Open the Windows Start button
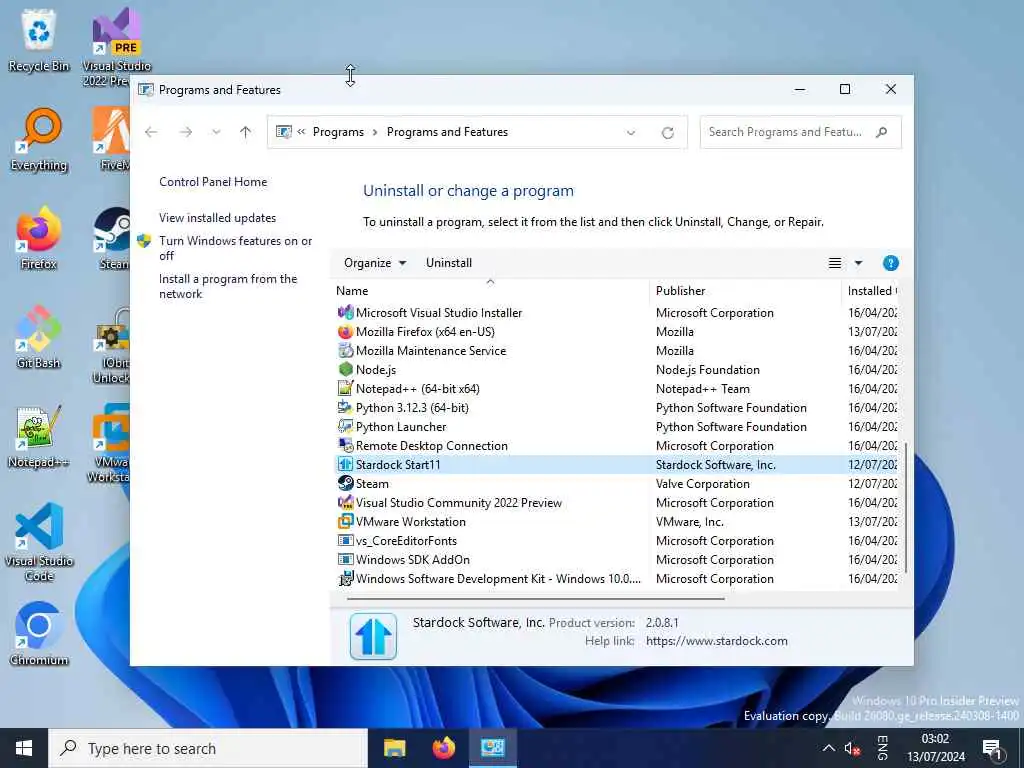 (x=24, y=748)
